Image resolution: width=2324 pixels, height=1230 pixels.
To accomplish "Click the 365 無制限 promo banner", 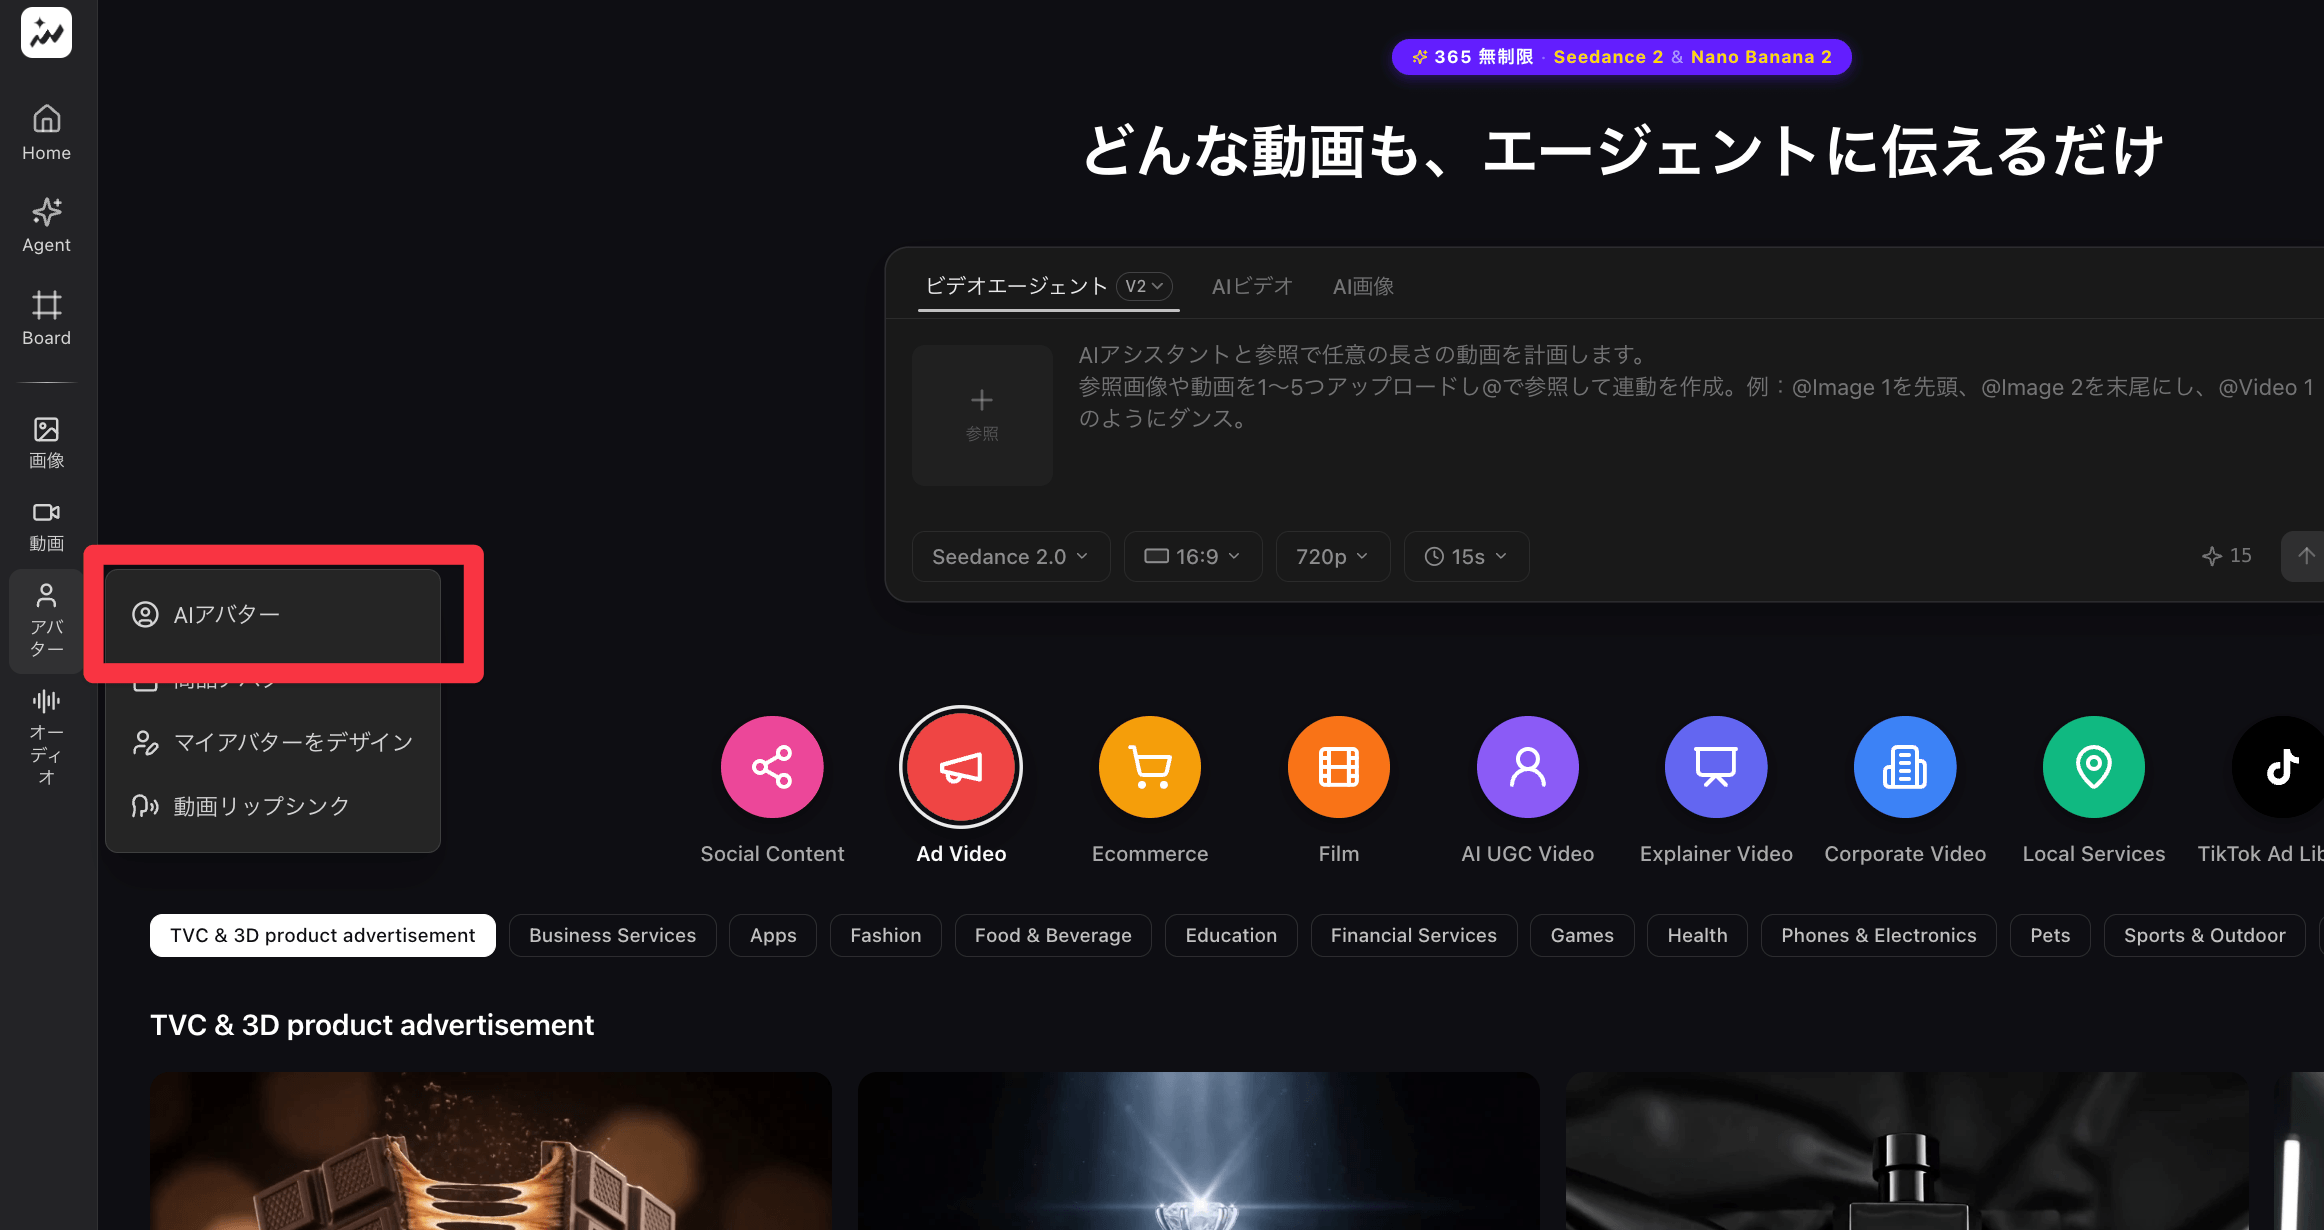I will pos(1621,57).
